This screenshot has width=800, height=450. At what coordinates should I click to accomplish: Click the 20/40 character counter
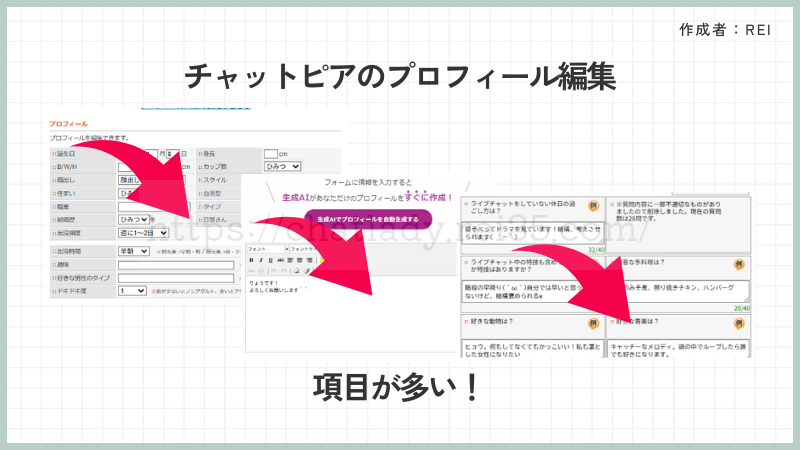click(742, 308)
